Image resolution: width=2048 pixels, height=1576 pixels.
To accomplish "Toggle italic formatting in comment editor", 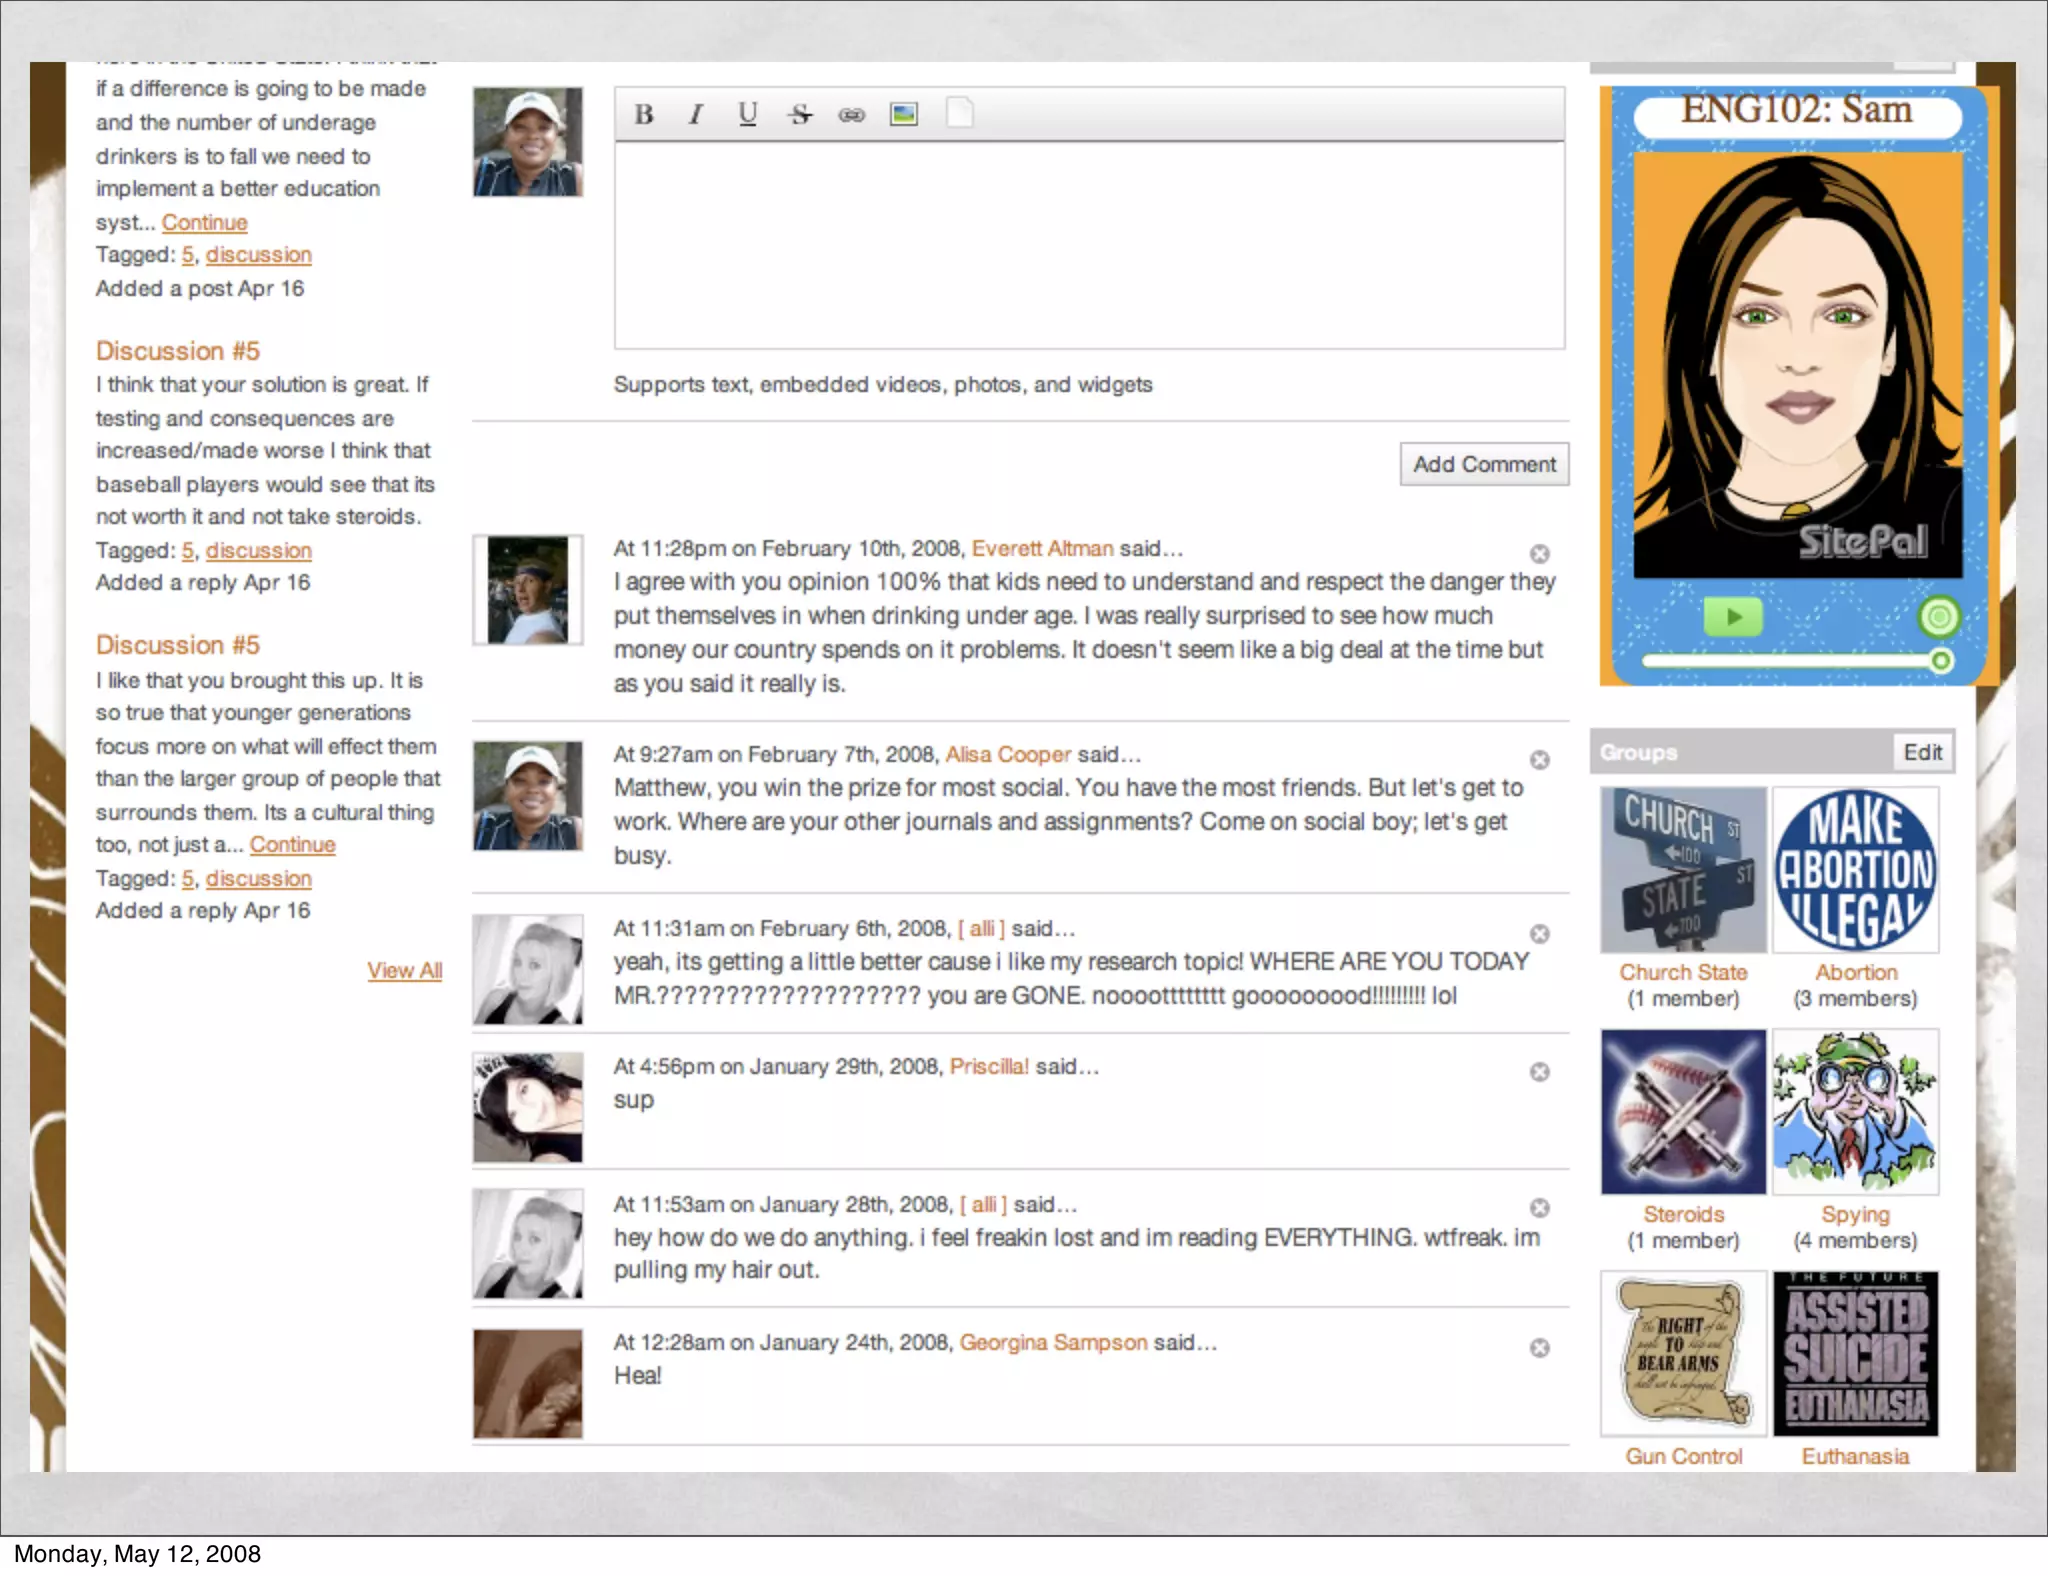I will coord(696,115).
